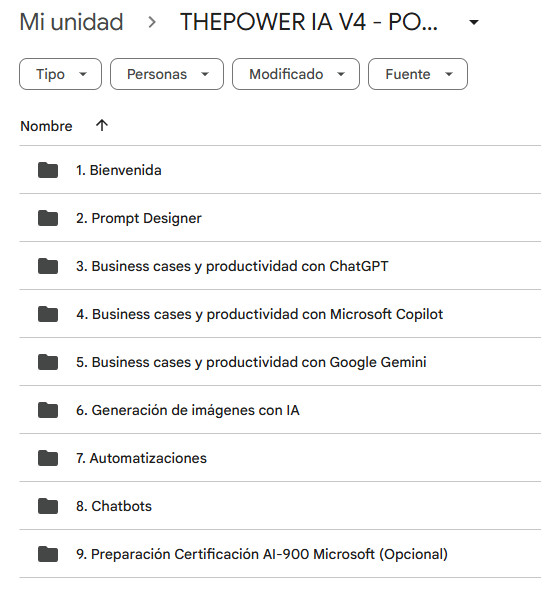Click folder icon next to Google Gemini entry
Screen dimensions: 541x595
coord(48,362)
